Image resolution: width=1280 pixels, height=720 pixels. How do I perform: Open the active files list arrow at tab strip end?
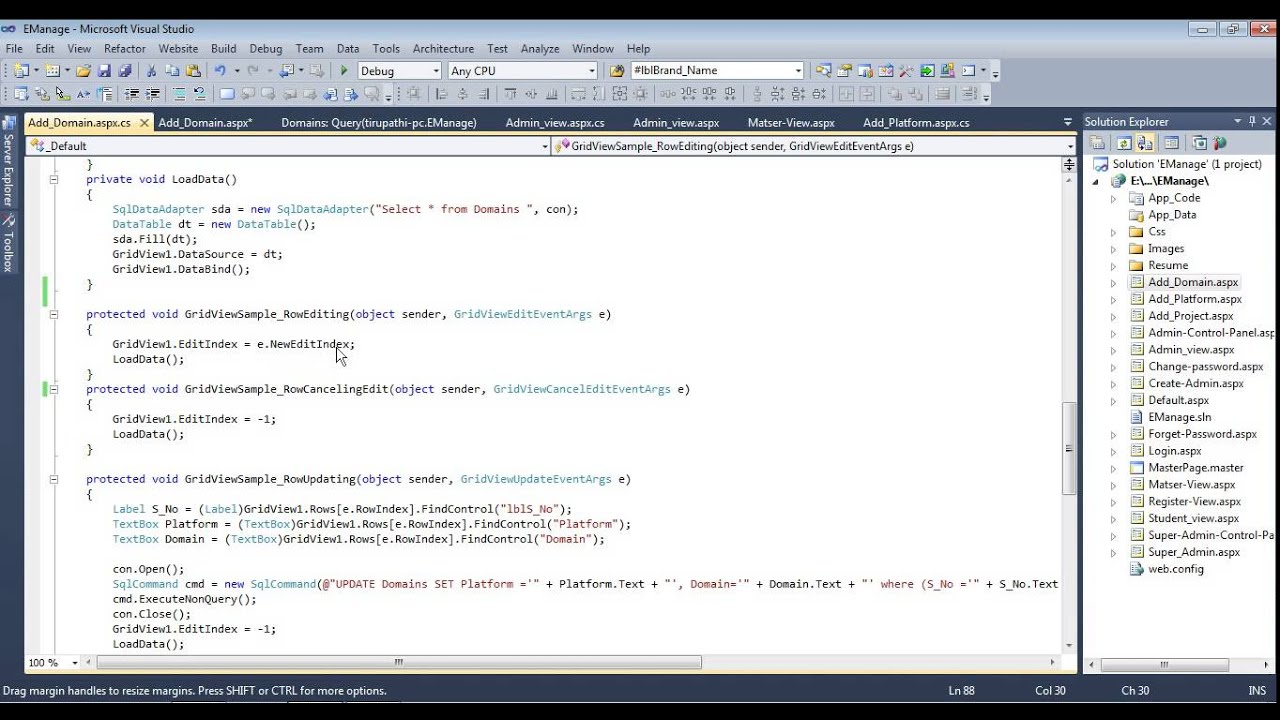pos(1068,122)
